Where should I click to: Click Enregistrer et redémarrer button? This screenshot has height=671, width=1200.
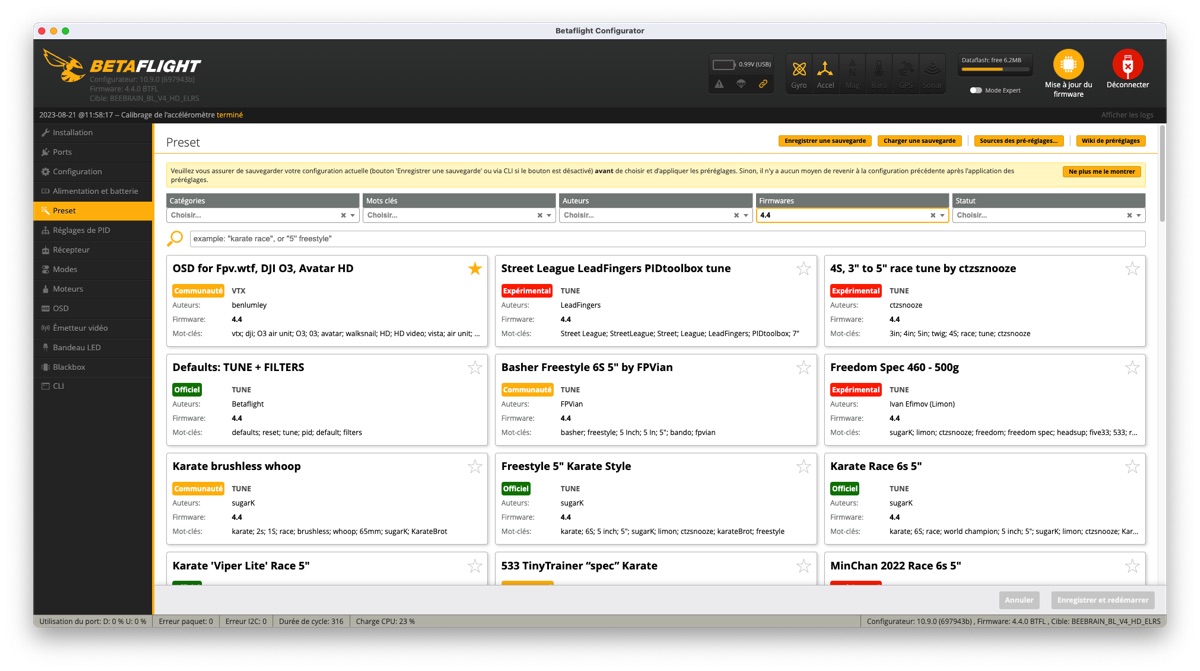click(x=1103, y=600)
